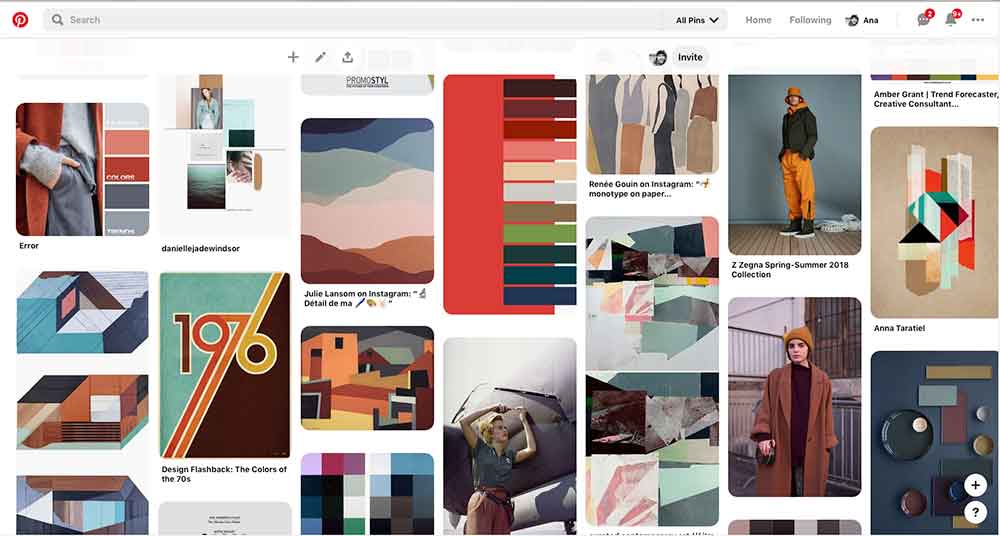Click Z Zegna Spring-Summer 2018 Collection caption
Viewport: 1000px width, 536px height.
coord(790,269)
